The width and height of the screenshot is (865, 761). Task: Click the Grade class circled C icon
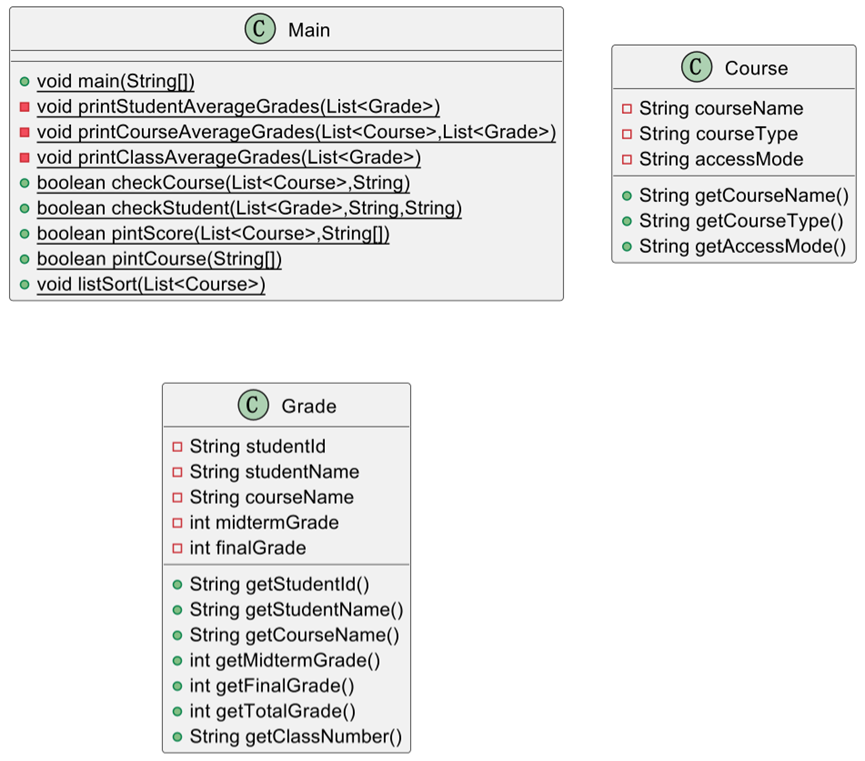click(254, 405)
